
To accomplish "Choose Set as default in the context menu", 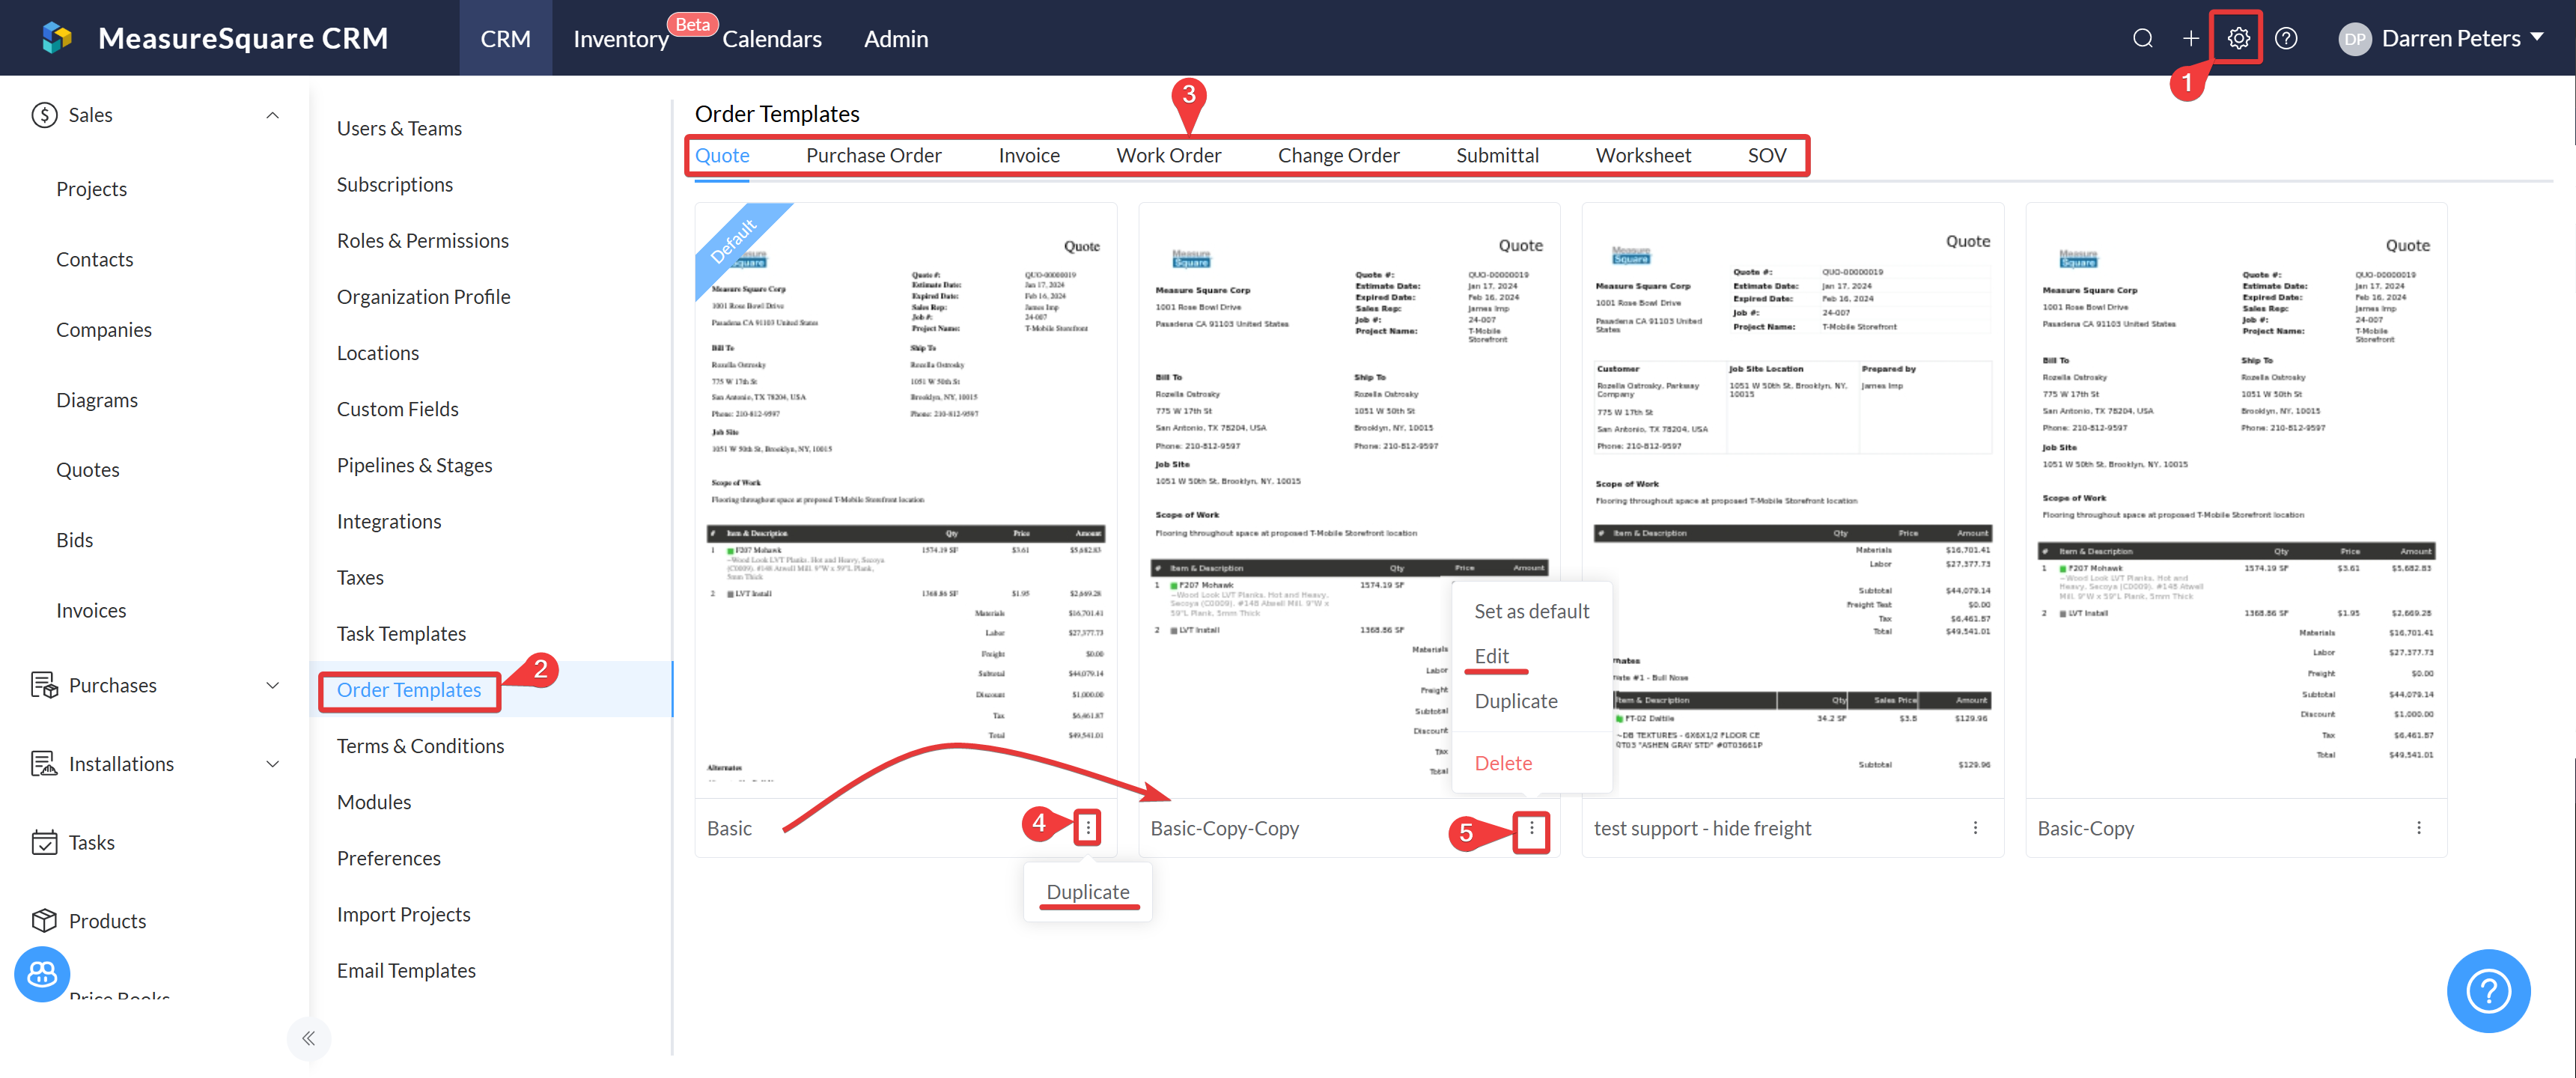I will 1531,611.
